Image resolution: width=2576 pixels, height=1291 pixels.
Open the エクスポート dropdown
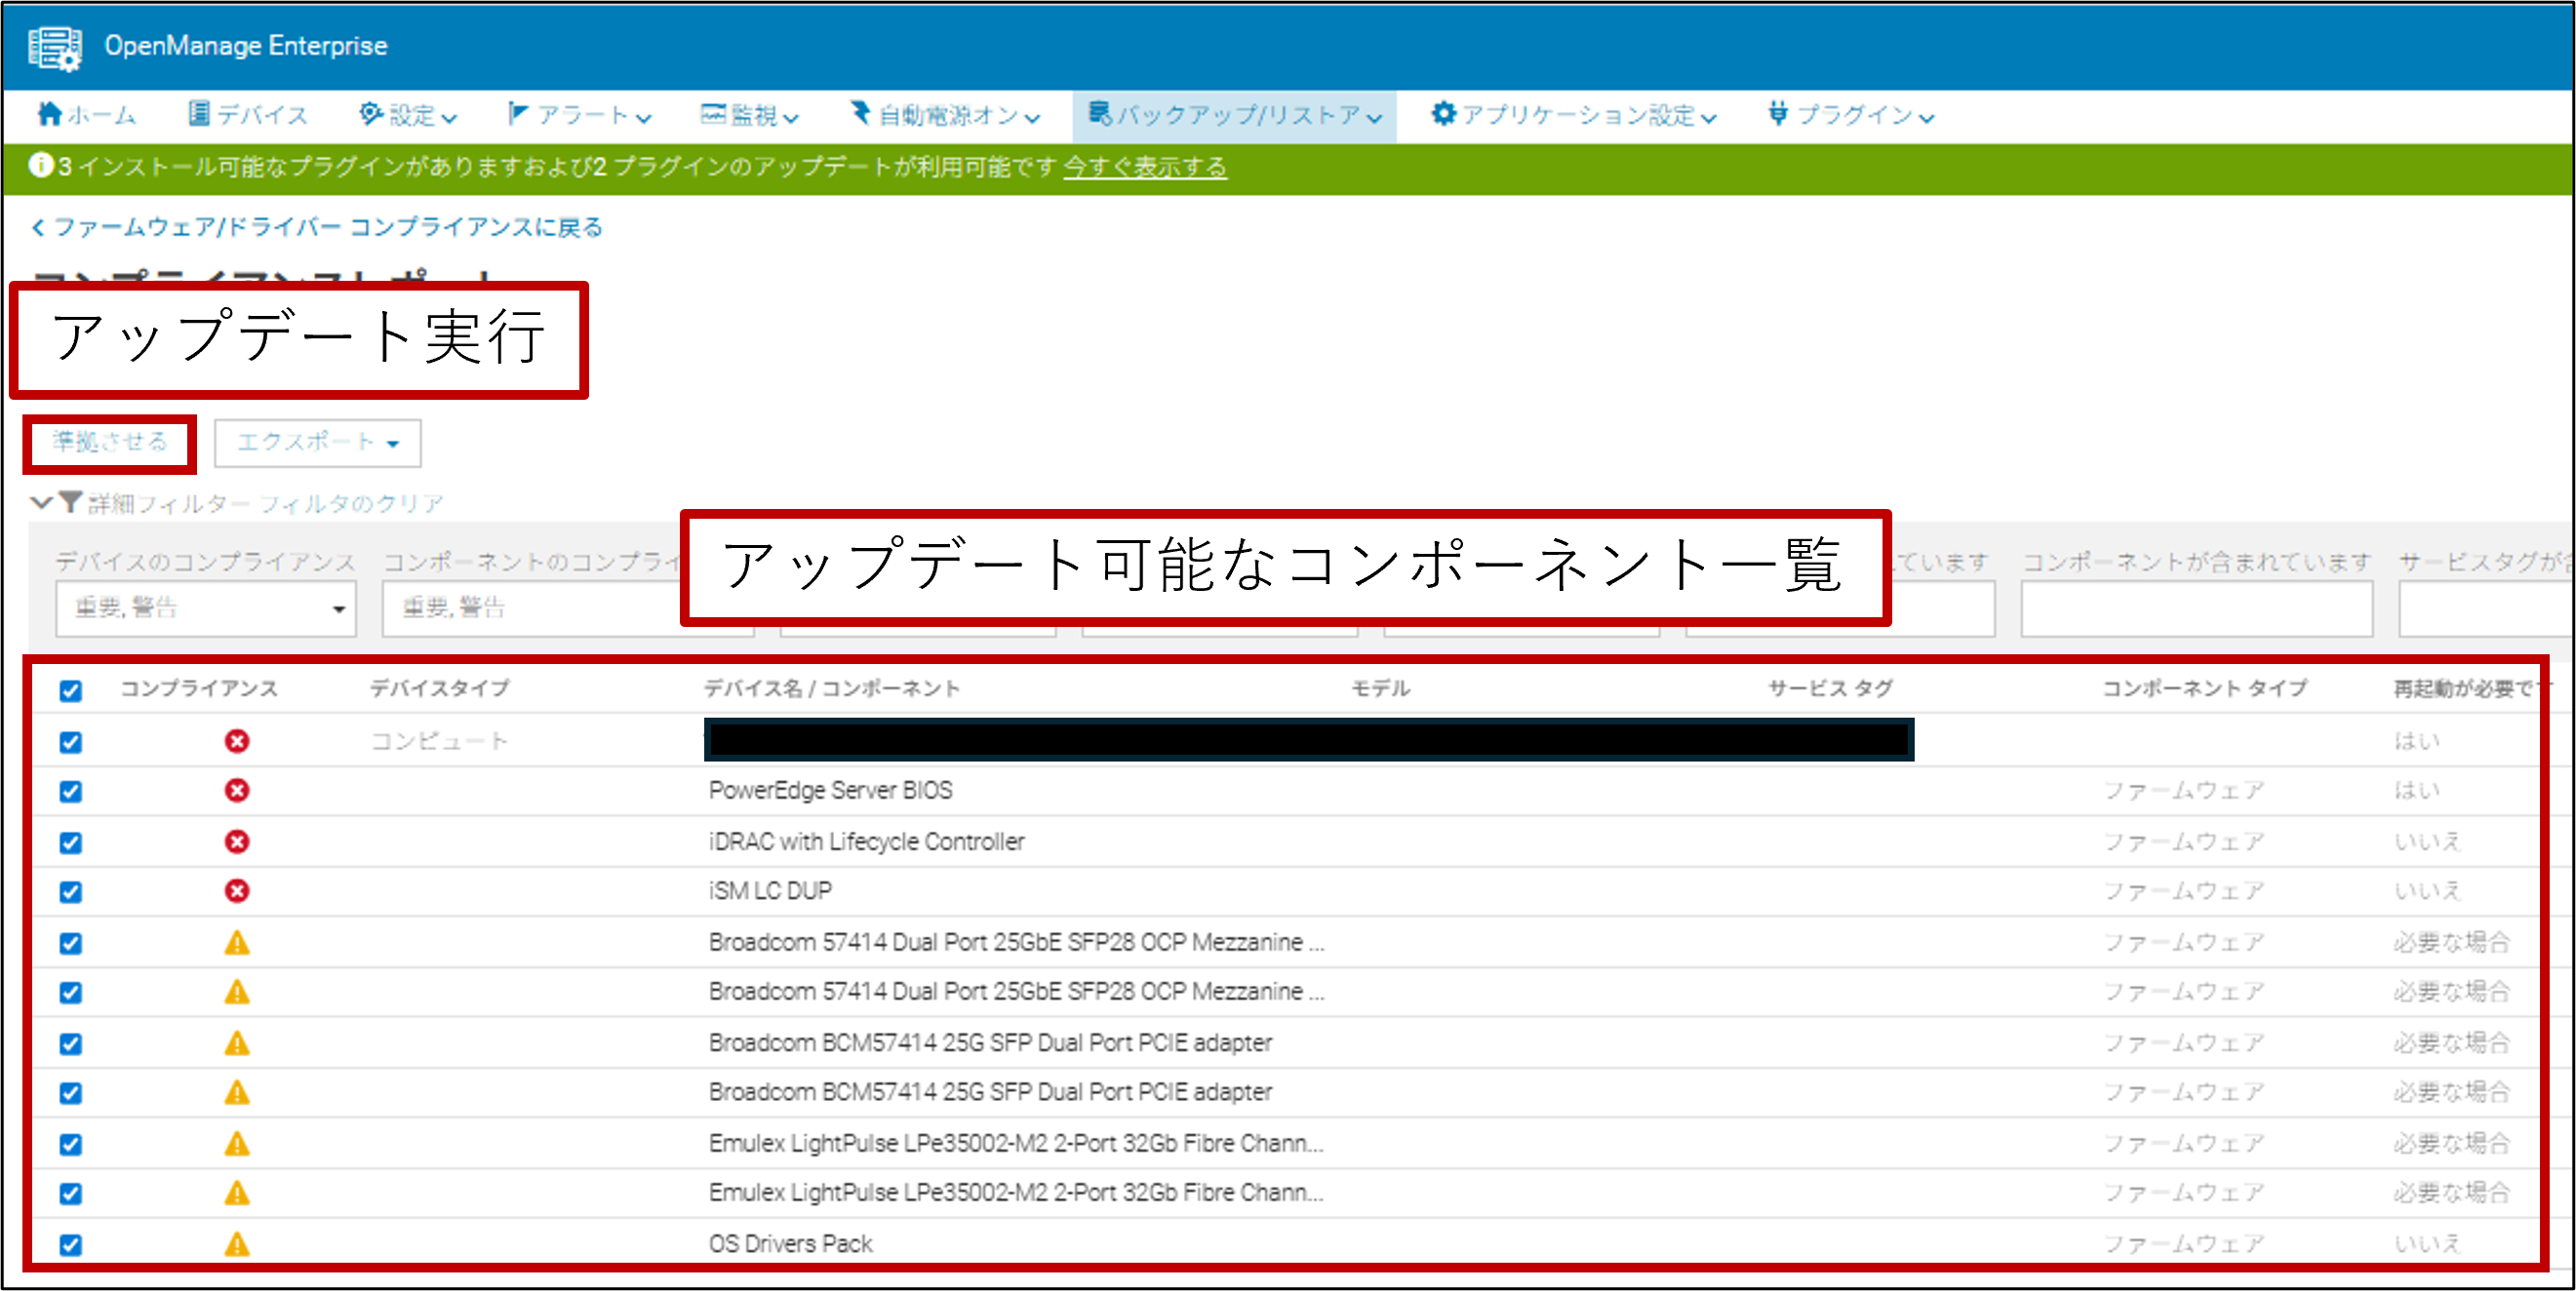tap(317, 442)
